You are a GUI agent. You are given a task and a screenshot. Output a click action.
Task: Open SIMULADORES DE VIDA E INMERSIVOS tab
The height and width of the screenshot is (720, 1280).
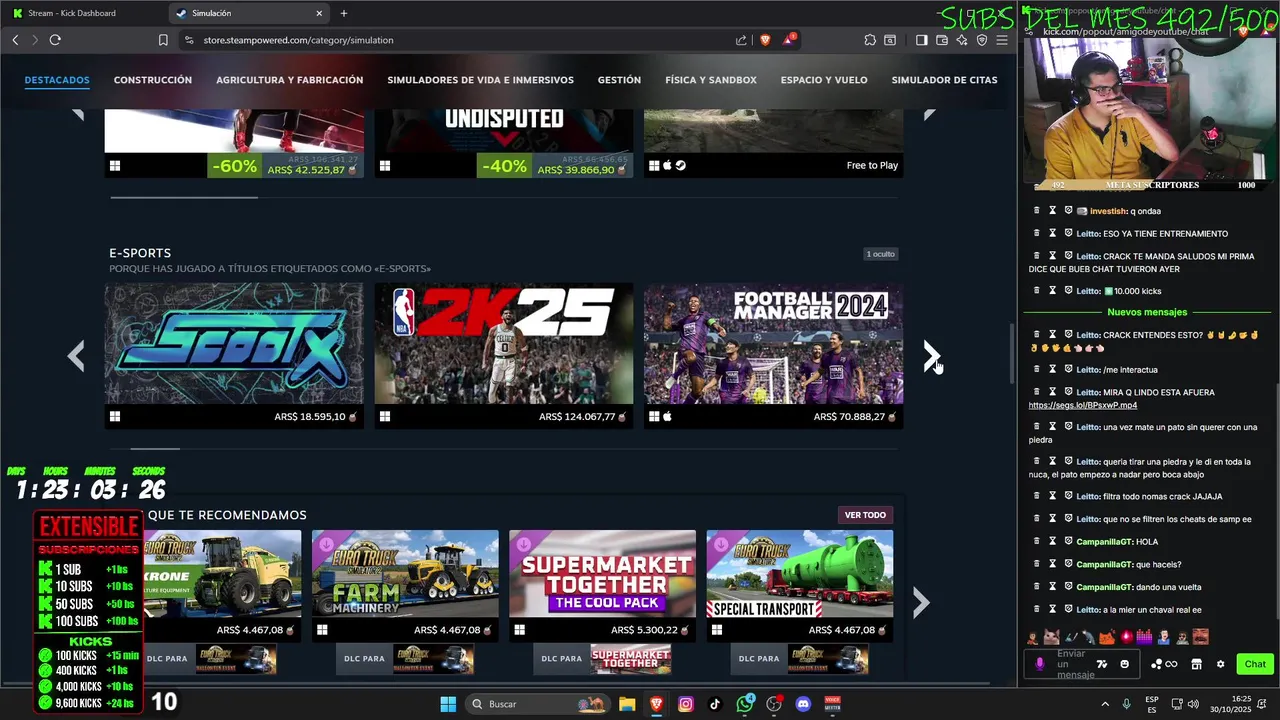click(481, 80)
